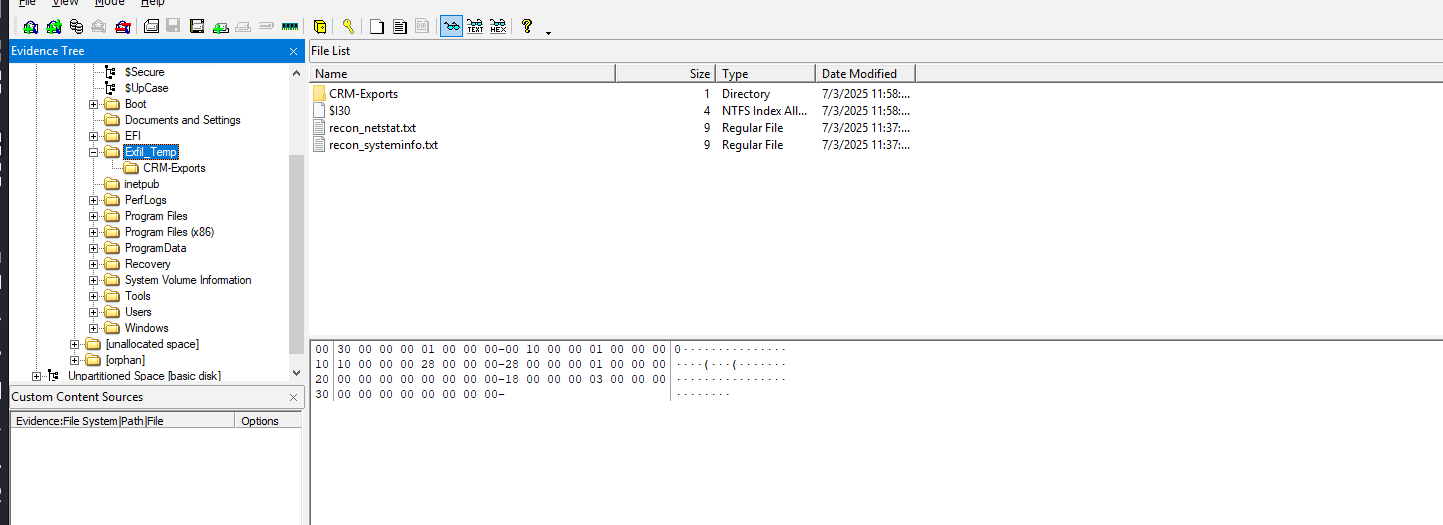Image resolution: width=1443 pixels, height=525 pixels.
Task: Select the $I30 index entry
Action: (x=340, y=111)
